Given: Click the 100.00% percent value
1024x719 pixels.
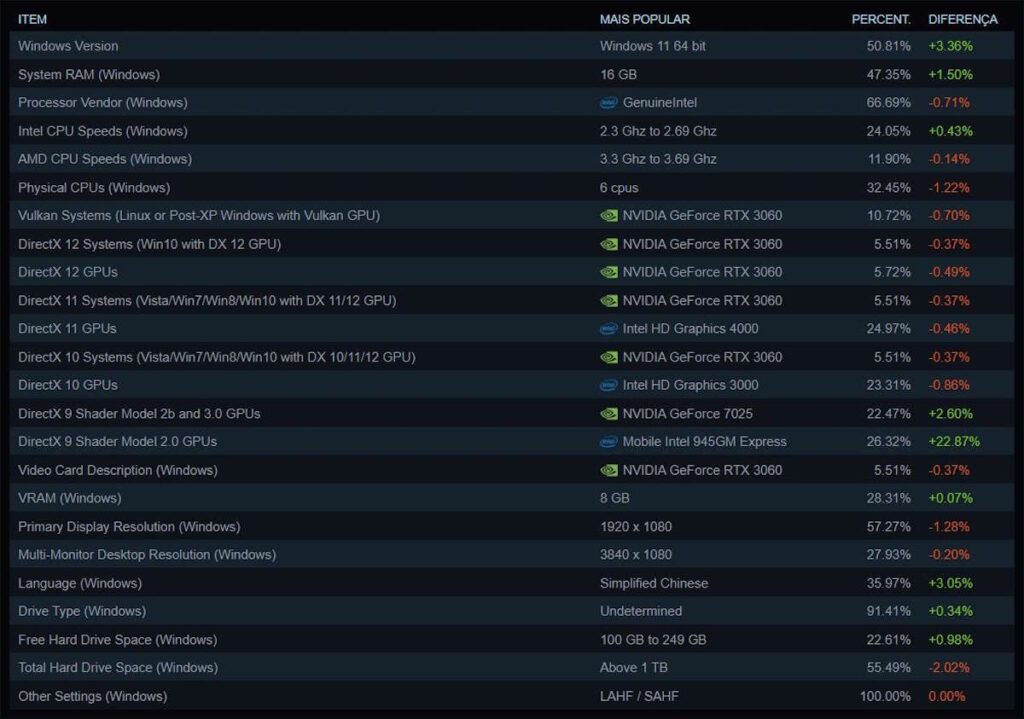Looking at the screenshot, I should [885, 696].
